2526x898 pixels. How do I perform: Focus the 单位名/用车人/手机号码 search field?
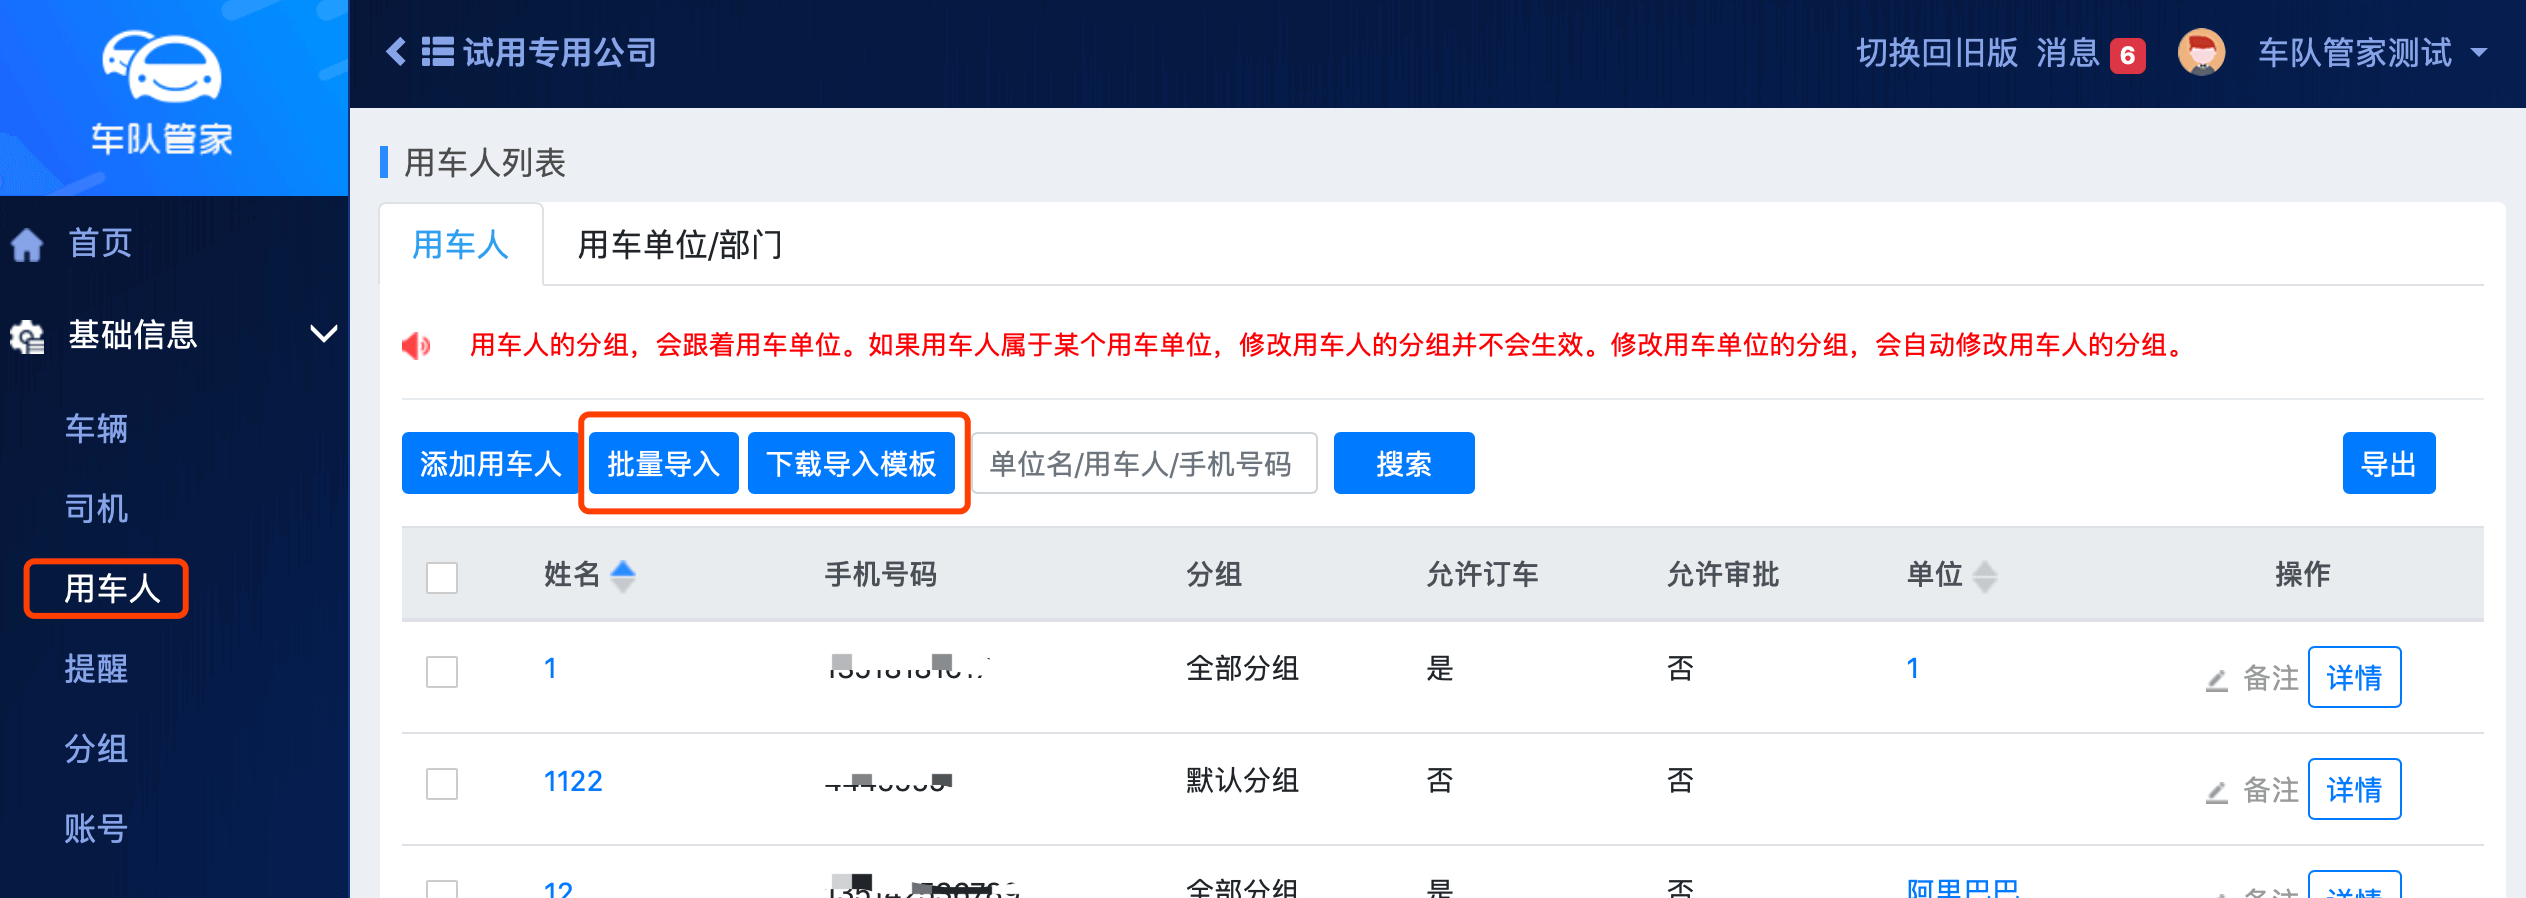coord(1144,464)
